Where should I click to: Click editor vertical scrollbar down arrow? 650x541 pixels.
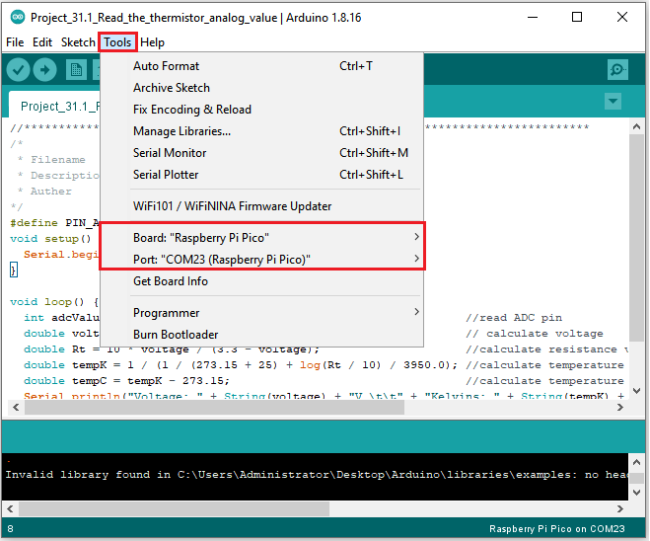[637, 391]
